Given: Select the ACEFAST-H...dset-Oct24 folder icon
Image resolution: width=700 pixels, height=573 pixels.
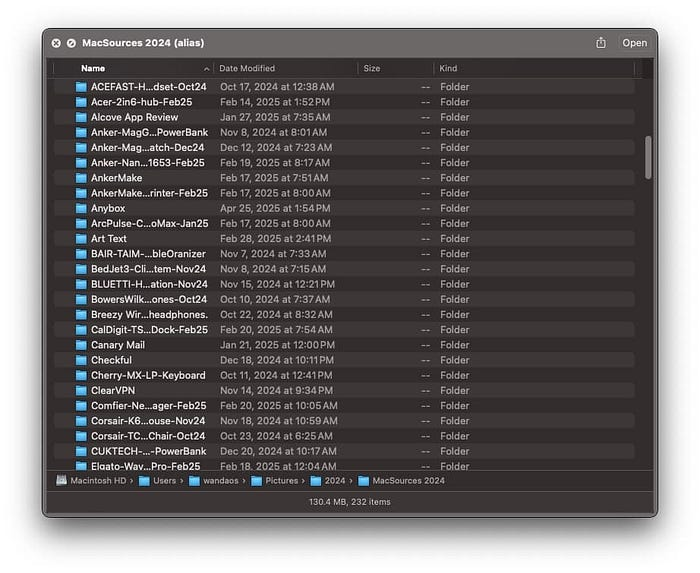Looking at the screenshot, I should [81, 87].
